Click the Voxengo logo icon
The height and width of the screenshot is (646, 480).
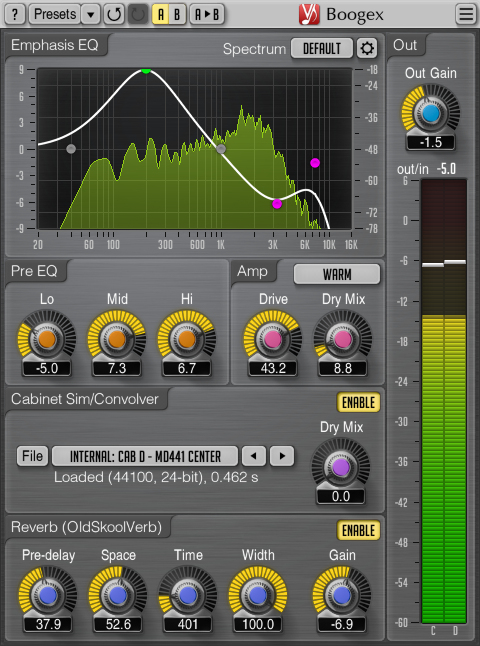(x=309, y=14)
